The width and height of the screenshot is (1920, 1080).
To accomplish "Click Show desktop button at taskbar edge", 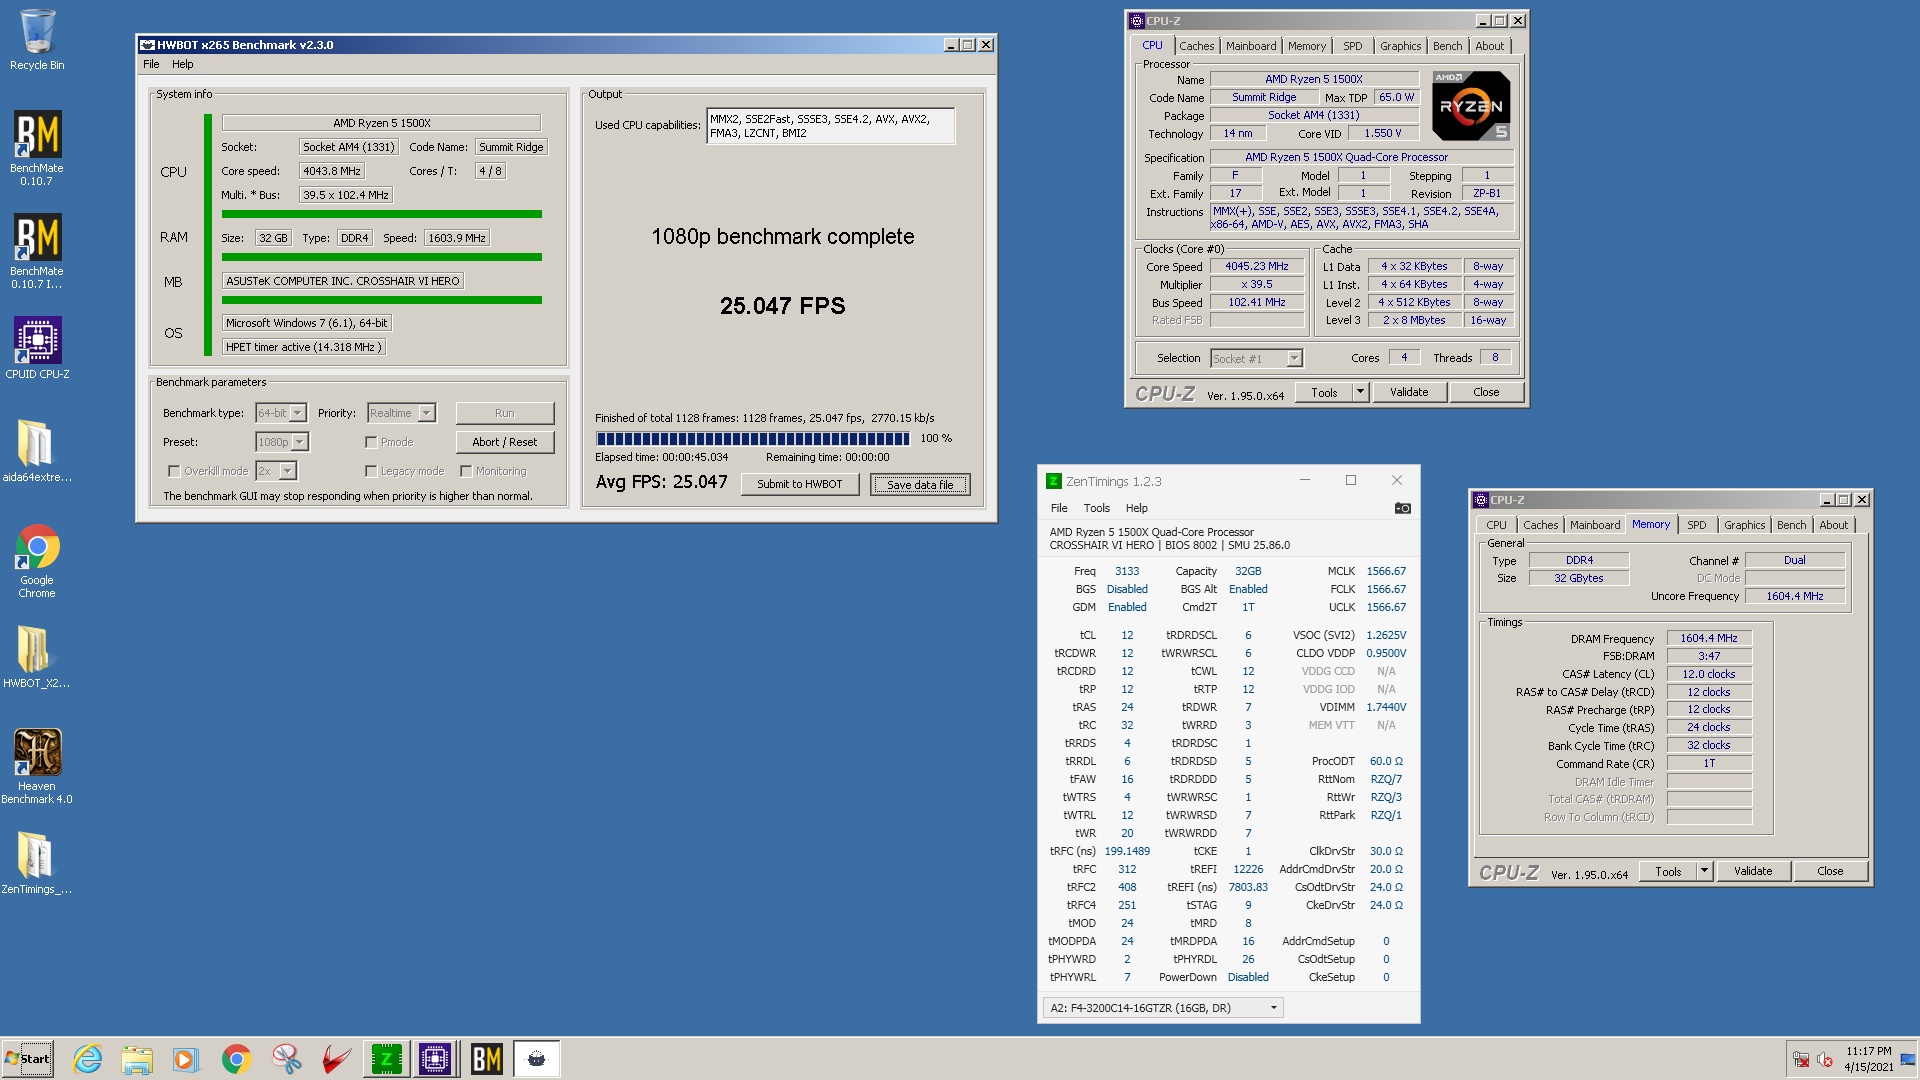I will click(1908, 1059).
